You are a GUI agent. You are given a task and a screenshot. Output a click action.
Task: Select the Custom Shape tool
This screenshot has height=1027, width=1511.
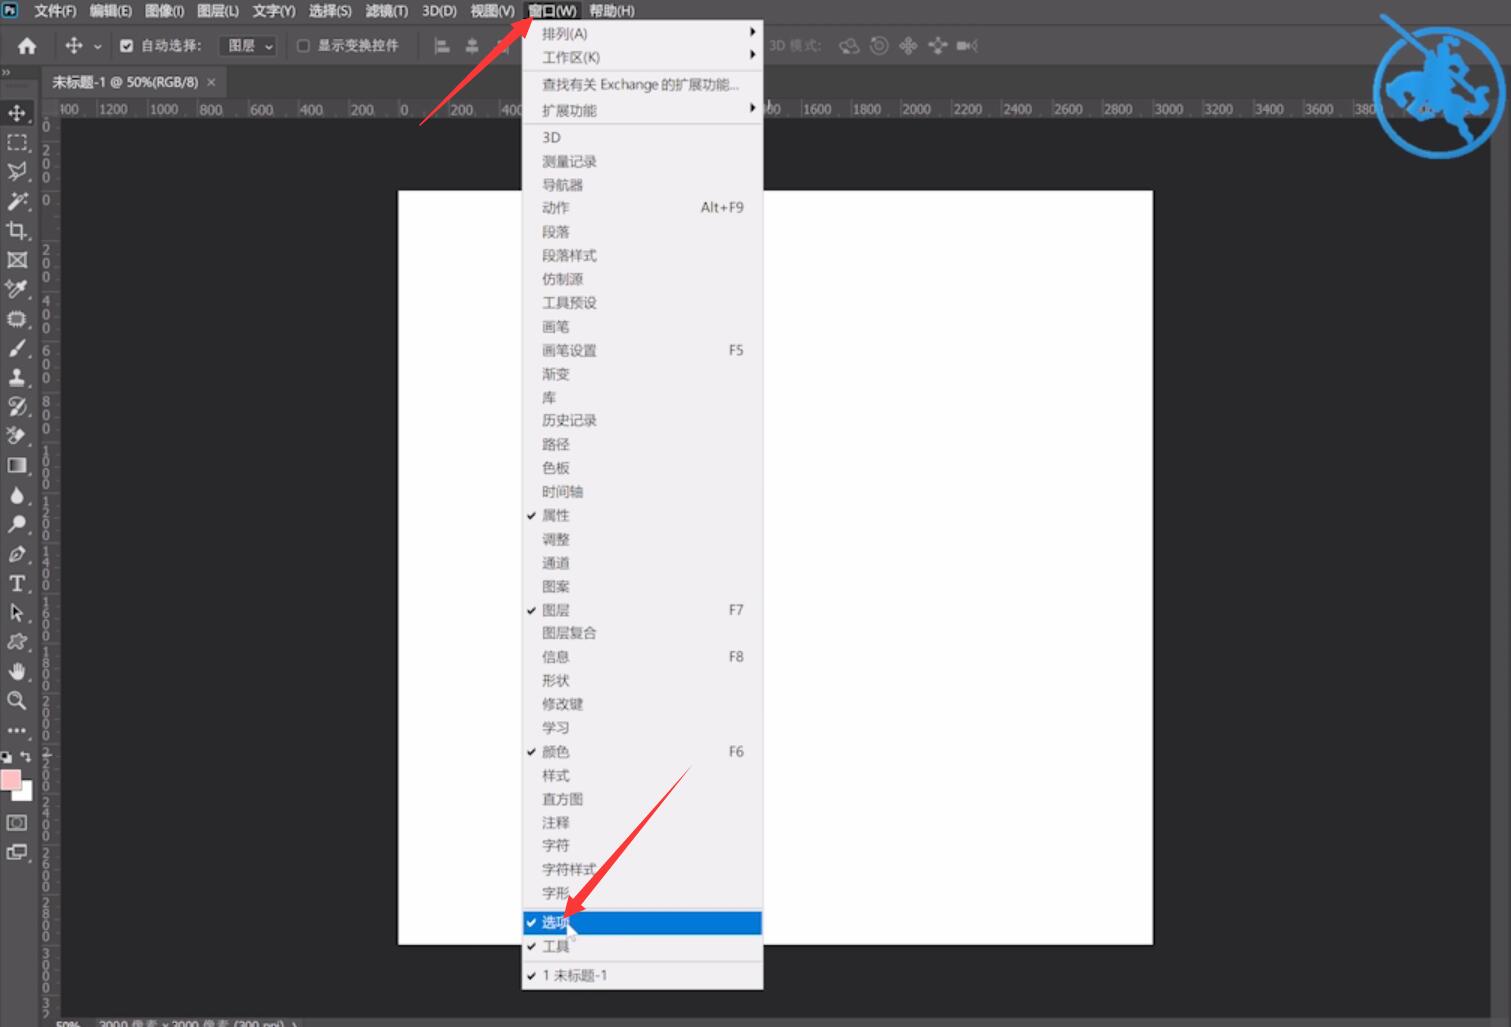[x=17, y=642]
